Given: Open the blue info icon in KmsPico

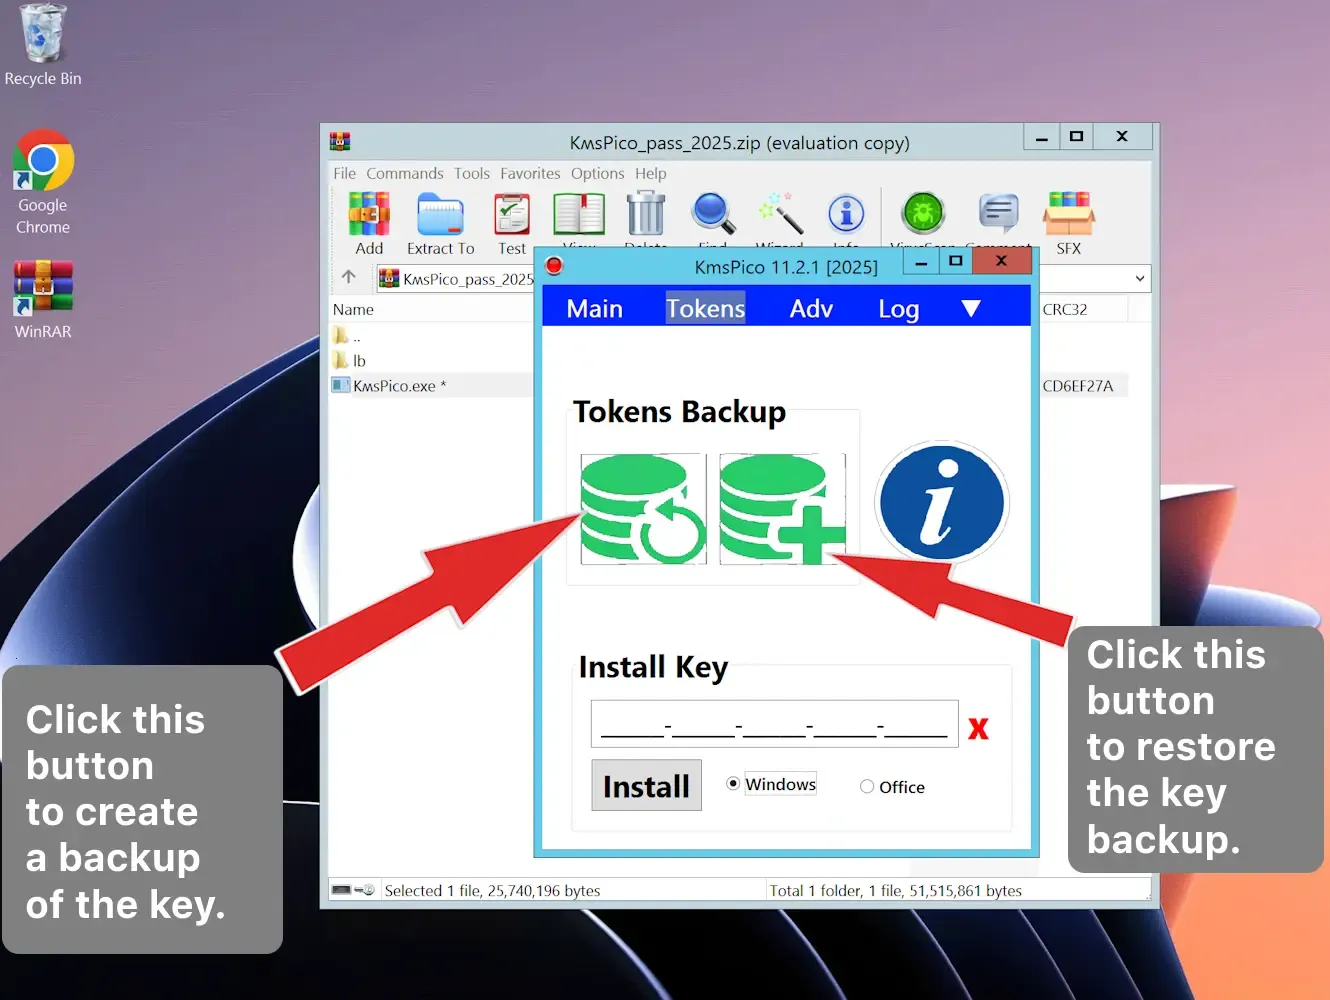Looking at the screenshot, I should point(941,503).
